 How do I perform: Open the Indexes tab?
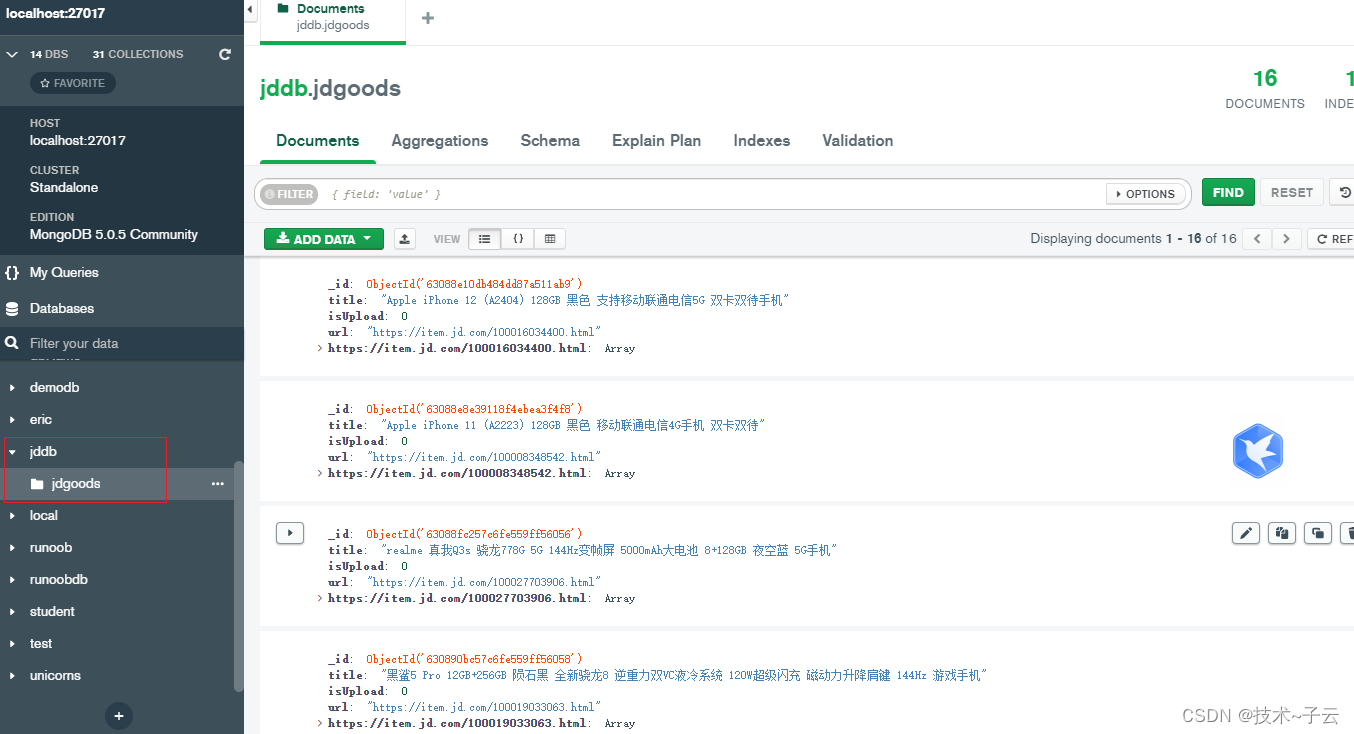[762, 141]
